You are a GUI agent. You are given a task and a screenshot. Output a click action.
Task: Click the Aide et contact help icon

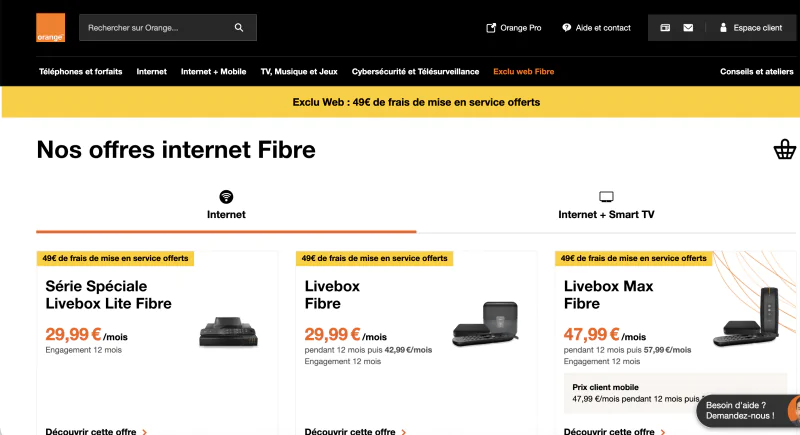[x=567, y=28]
